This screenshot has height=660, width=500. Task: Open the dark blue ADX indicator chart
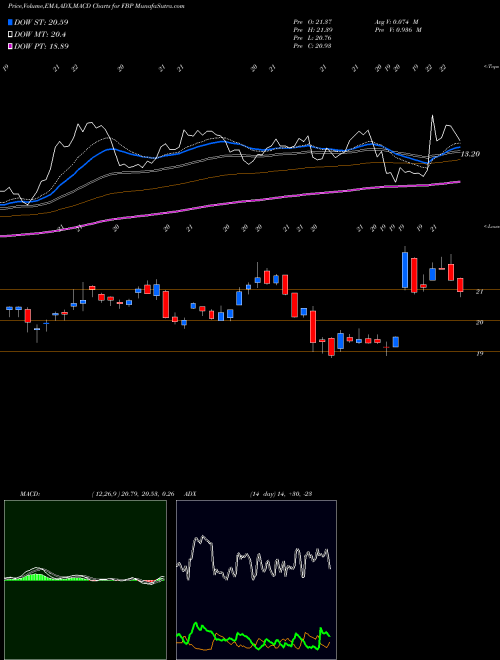tap(256, 580)
